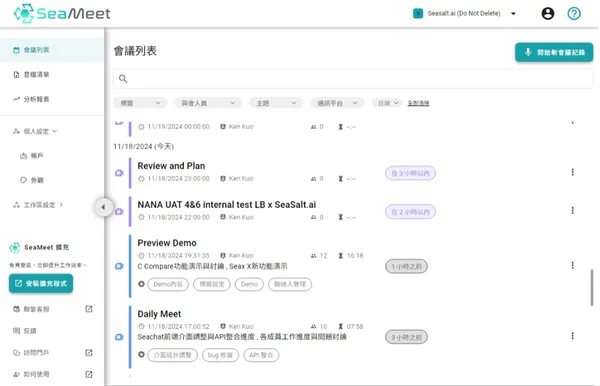This screenshot has width=600, height=386.
Task: Click the 全部清除 clear-all link
Action: (418, 103)
